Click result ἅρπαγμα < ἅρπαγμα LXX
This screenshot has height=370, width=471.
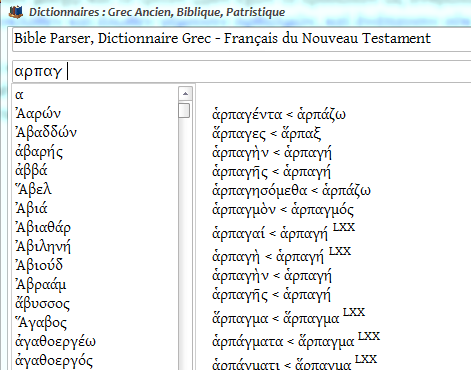289,317
